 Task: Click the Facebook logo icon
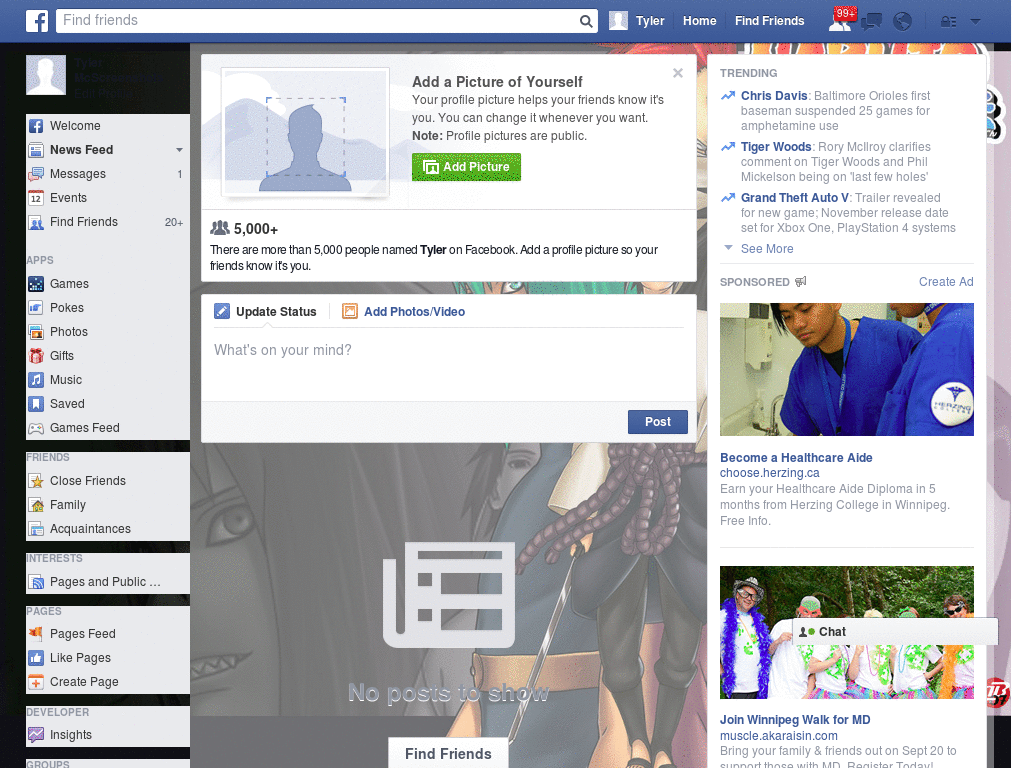tap(37, 21)
